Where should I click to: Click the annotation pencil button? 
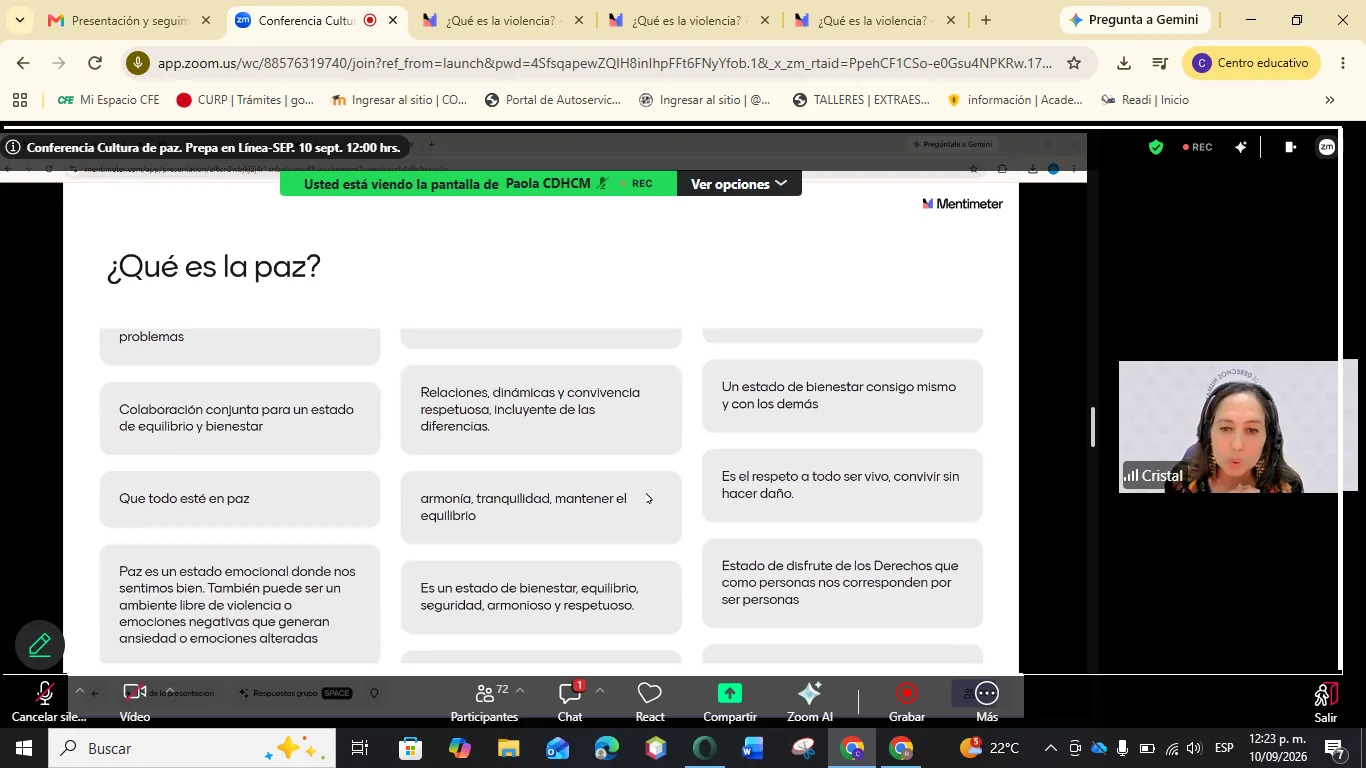coord(40,645)
